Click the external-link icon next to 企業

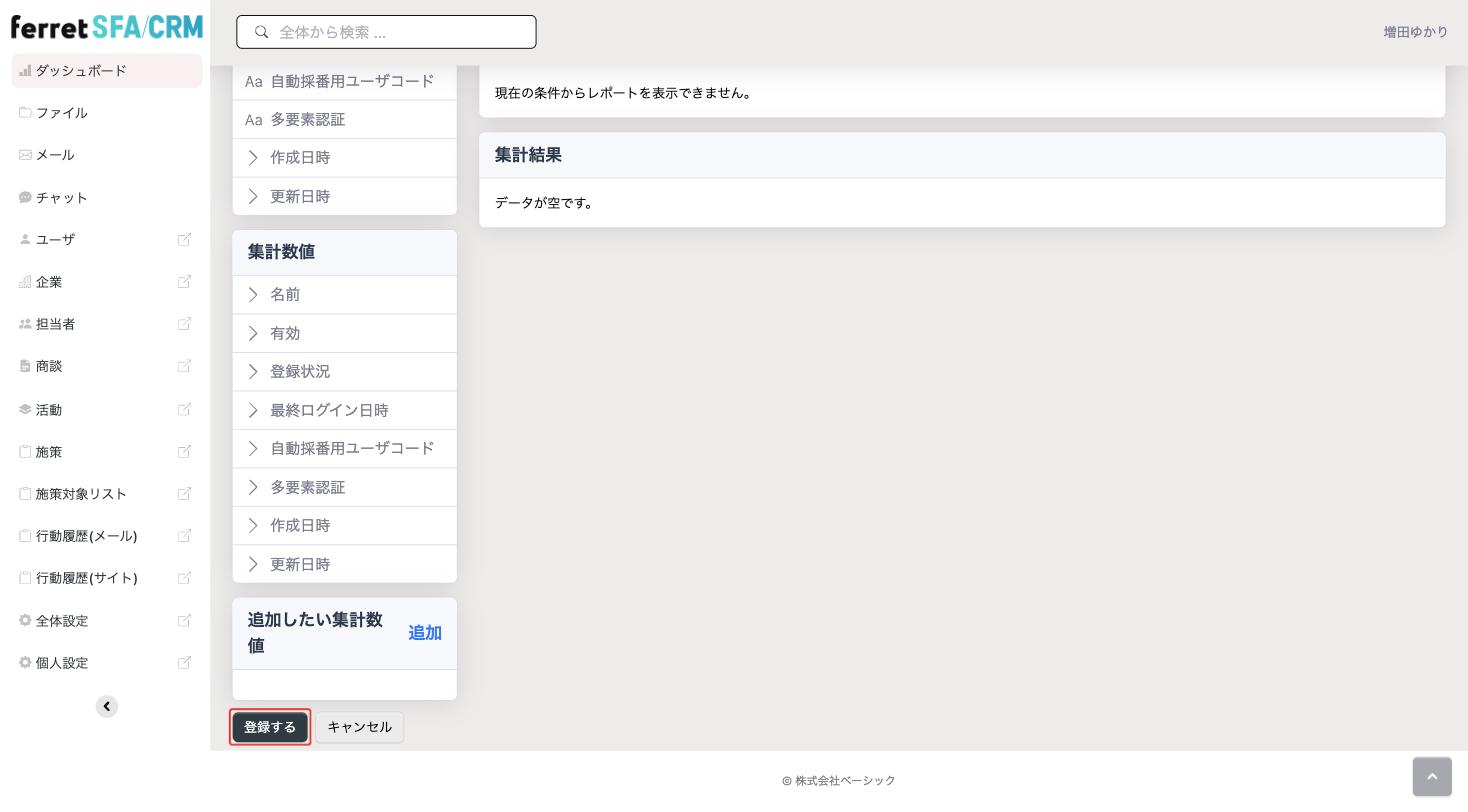(x=184, y=282)
